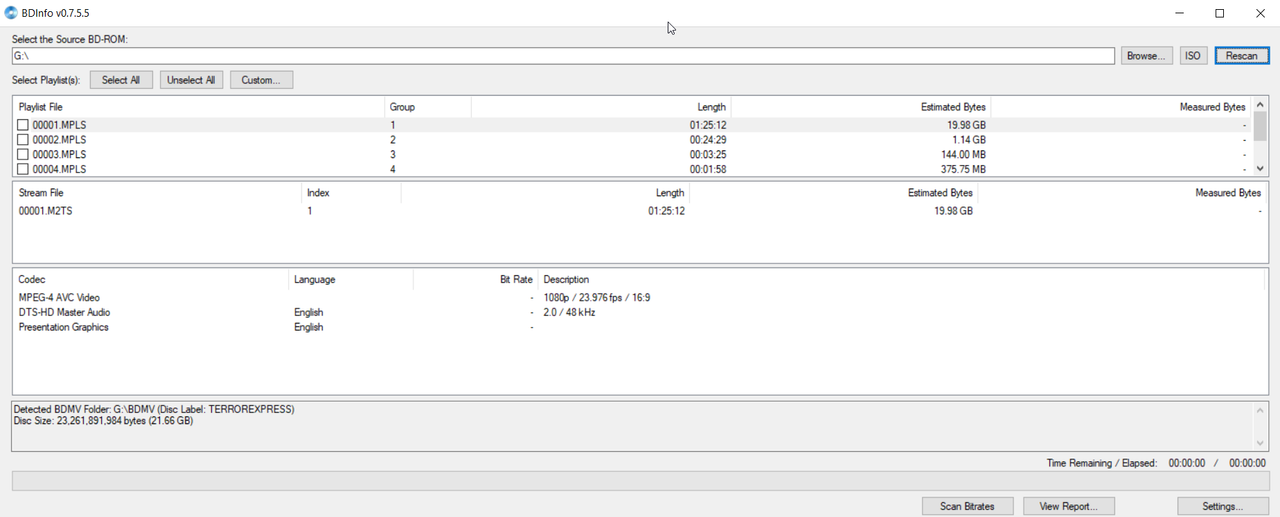
Task: Click the 1080p / 23.976 fps / 16:9 description
Action: point(597,298)
